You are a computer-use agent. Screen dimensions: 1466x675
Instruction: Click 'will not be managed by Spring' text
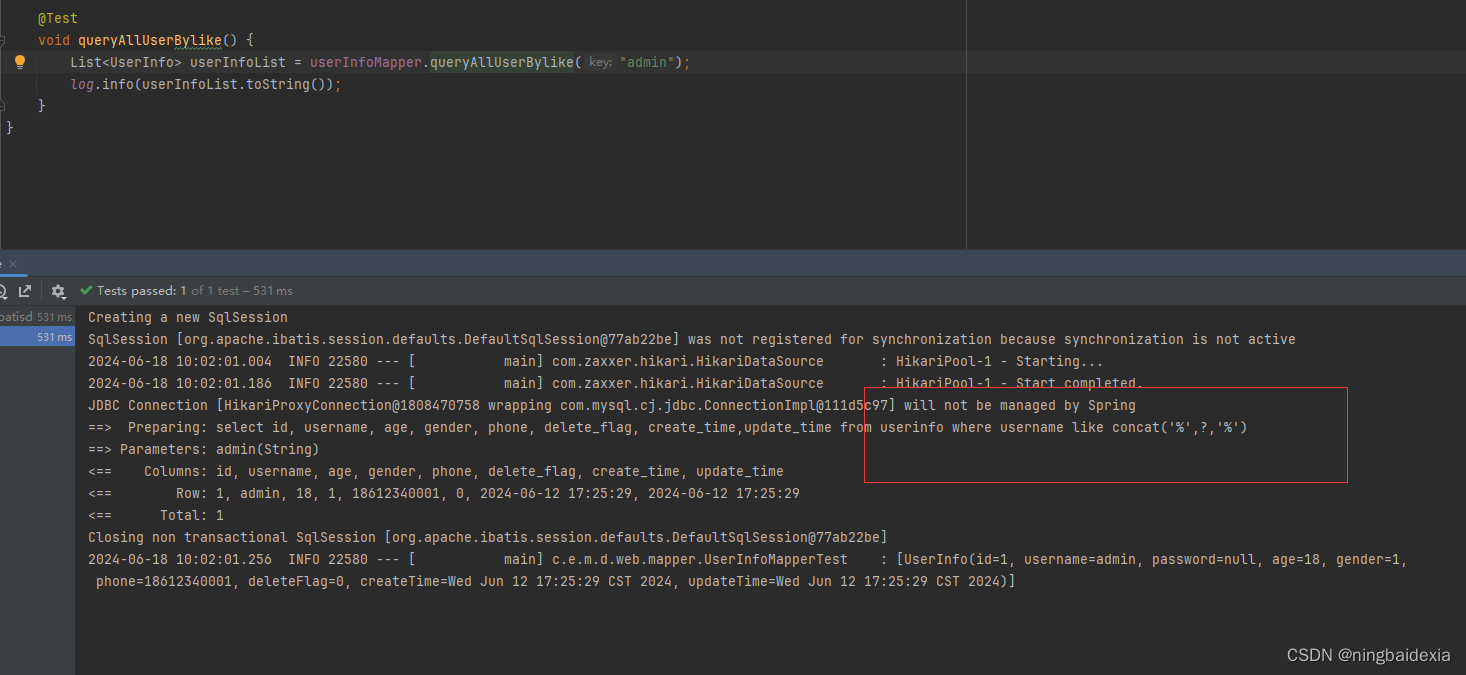click(1020, 405)
